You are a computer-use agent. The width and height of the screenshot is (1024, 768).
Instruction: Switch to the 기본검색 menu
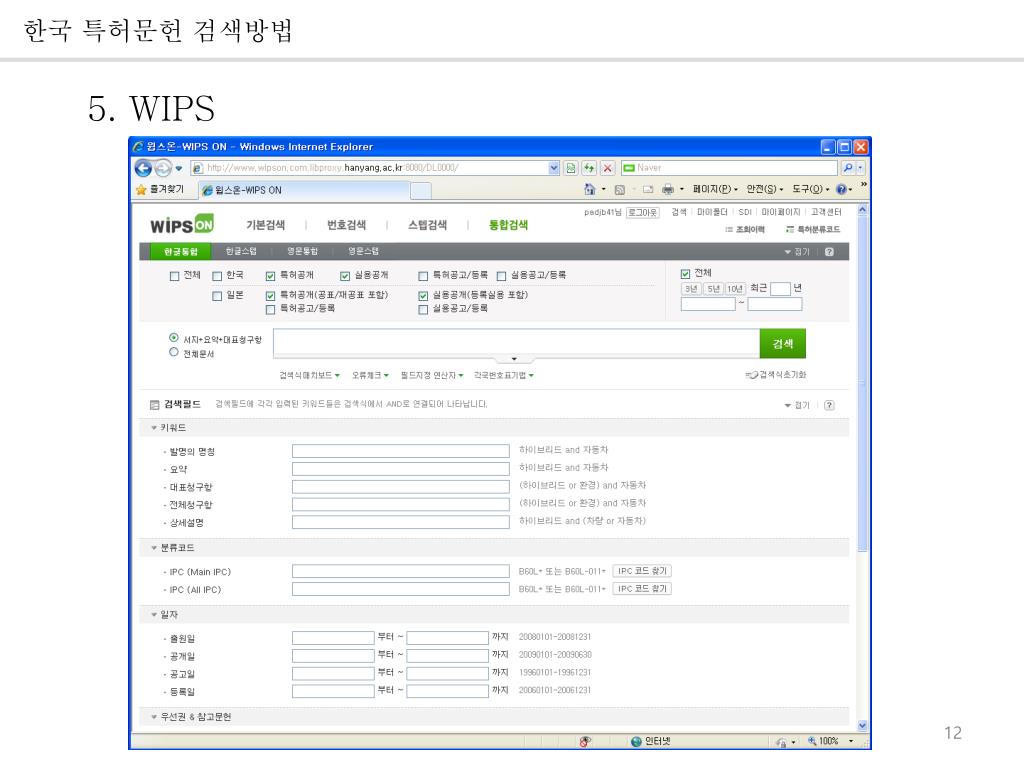point(265,225)
